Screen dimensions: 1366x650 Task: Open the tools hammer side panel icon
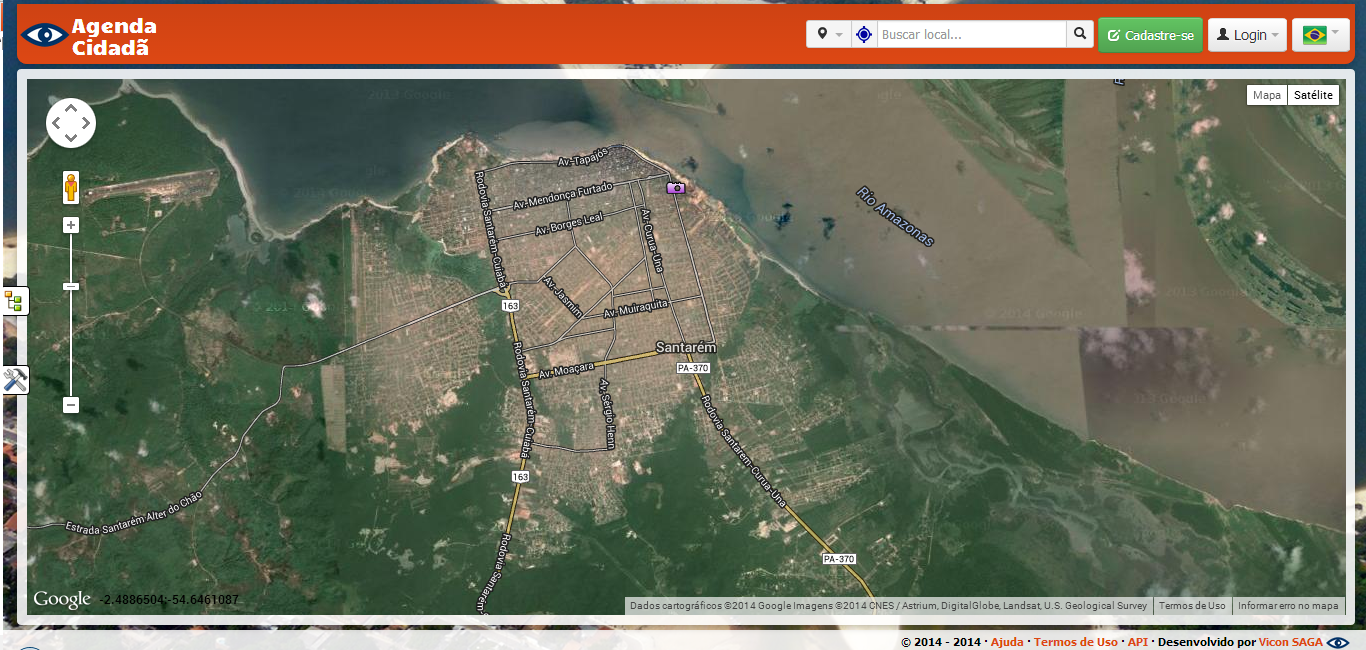click(15, 380)
